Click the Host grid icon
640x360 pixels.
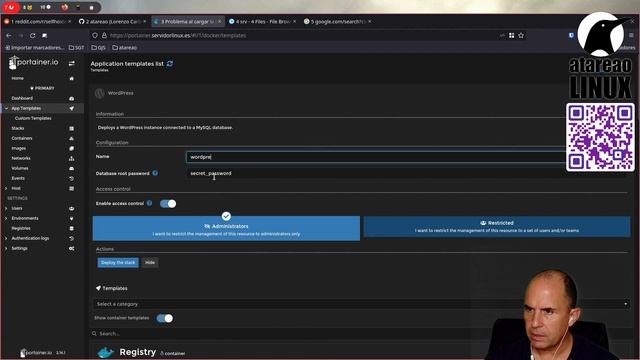[x=71, y=189]
